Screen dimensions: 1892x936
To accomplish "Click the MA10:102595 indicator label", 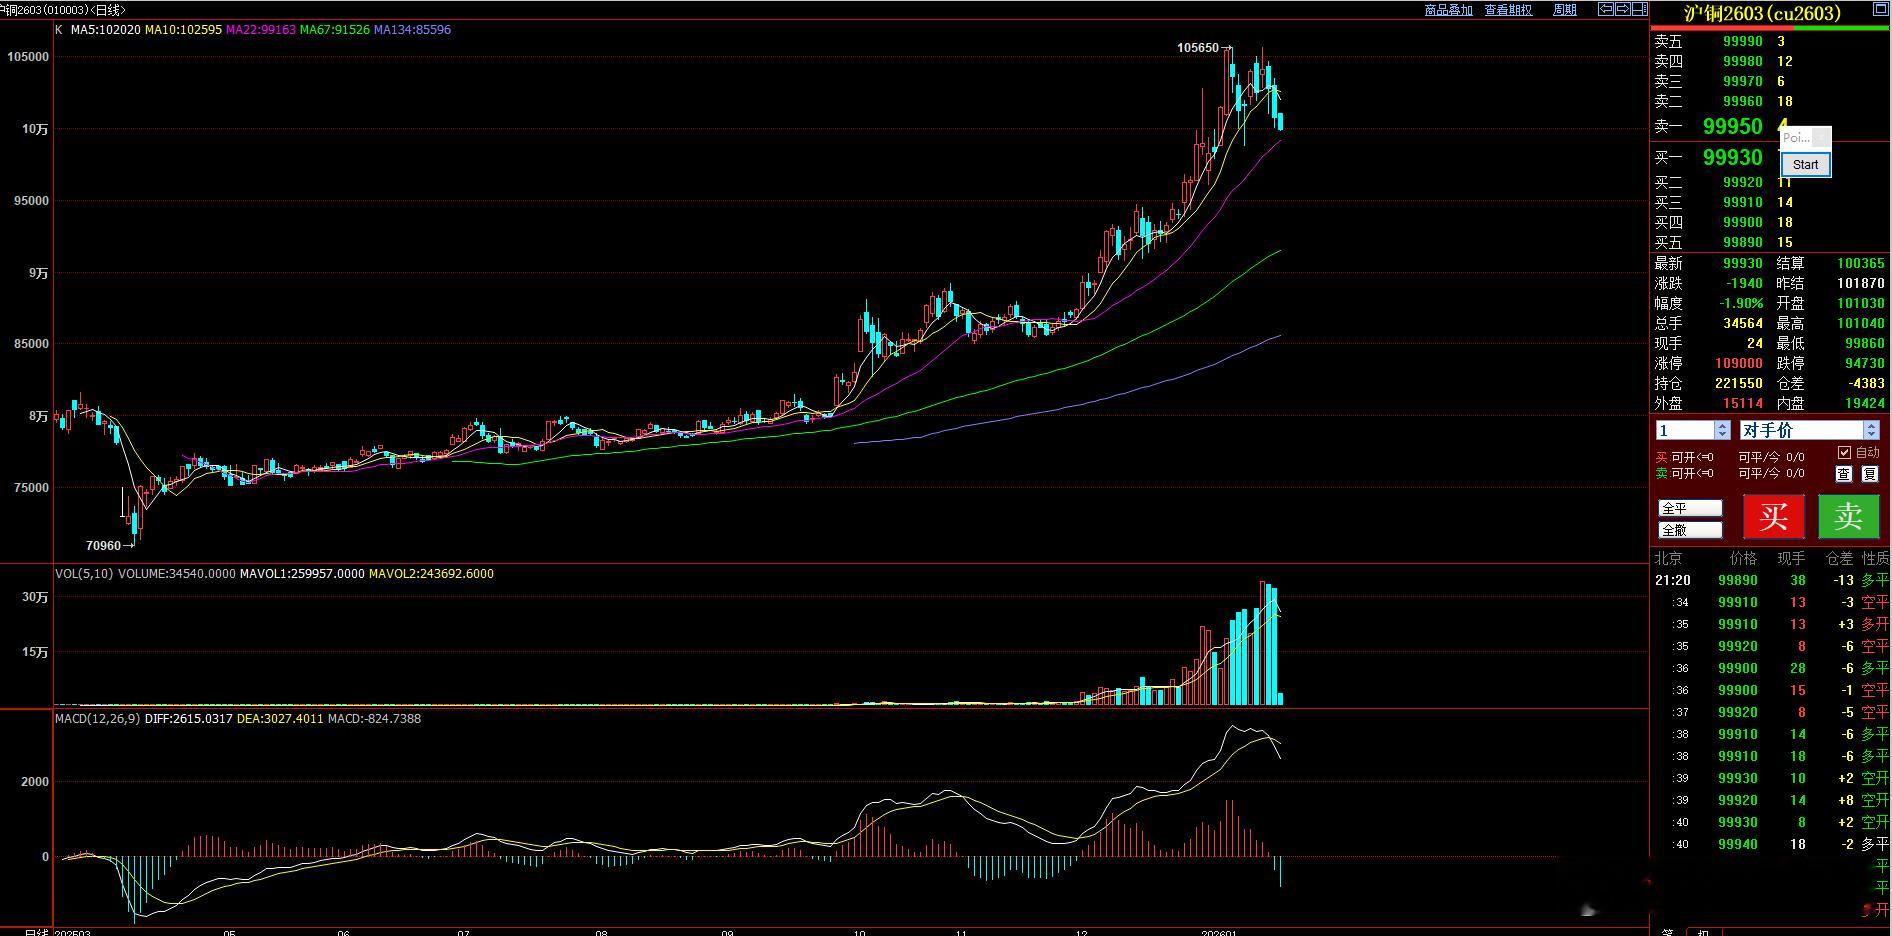I will [183, 30].
